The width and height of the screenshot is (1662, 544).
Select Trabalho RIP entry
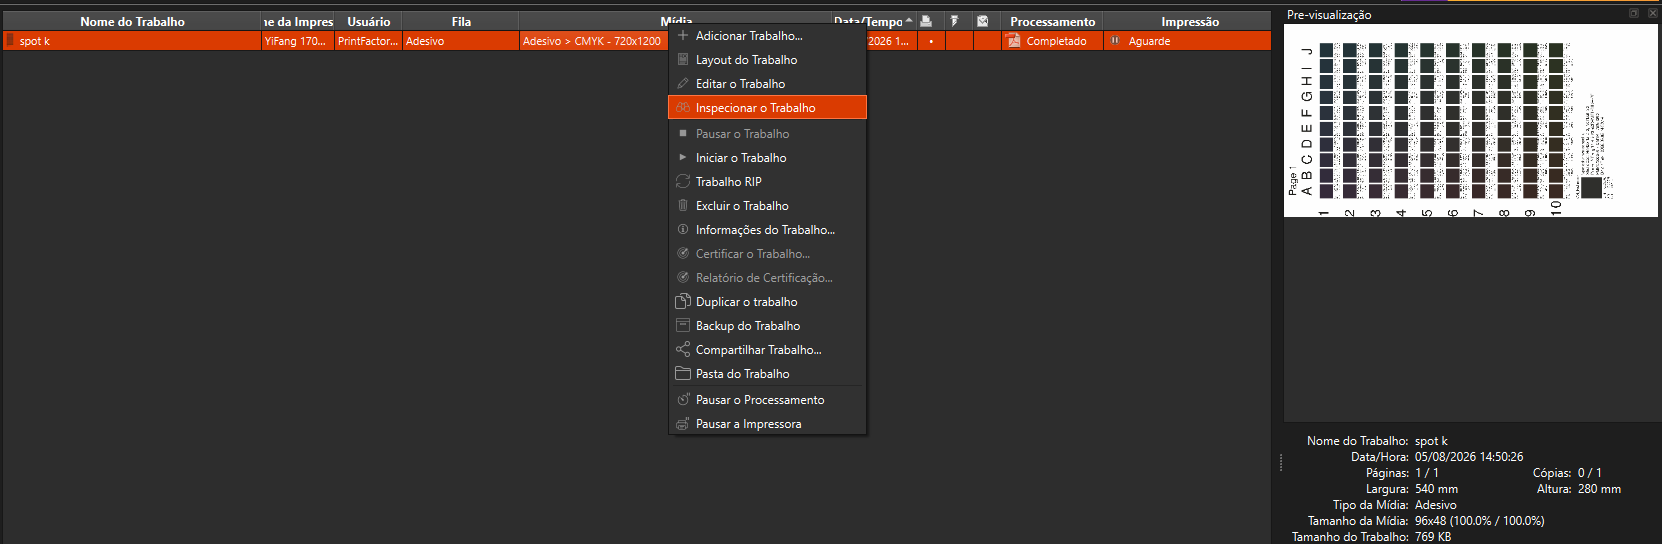pos(767,182)
